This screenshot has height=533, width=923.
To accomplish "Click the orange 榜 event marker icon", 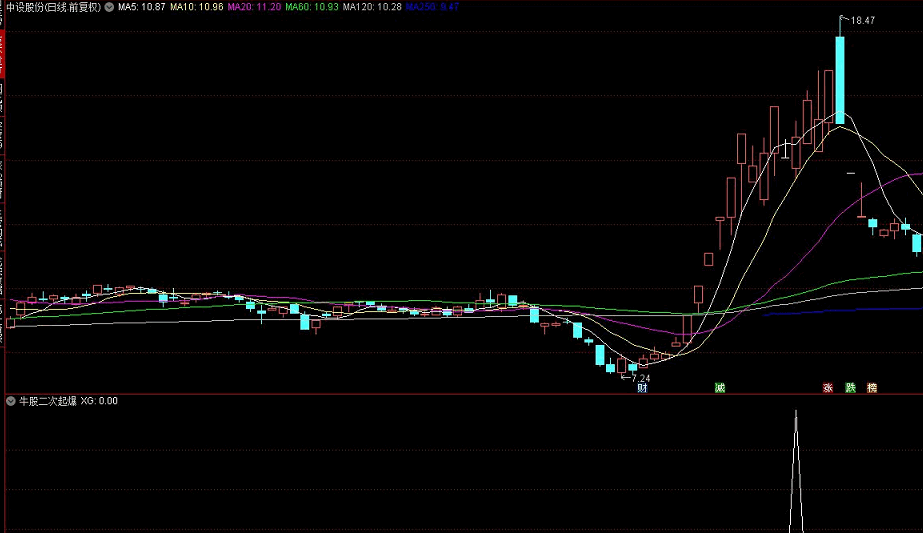I will [872, 388].
